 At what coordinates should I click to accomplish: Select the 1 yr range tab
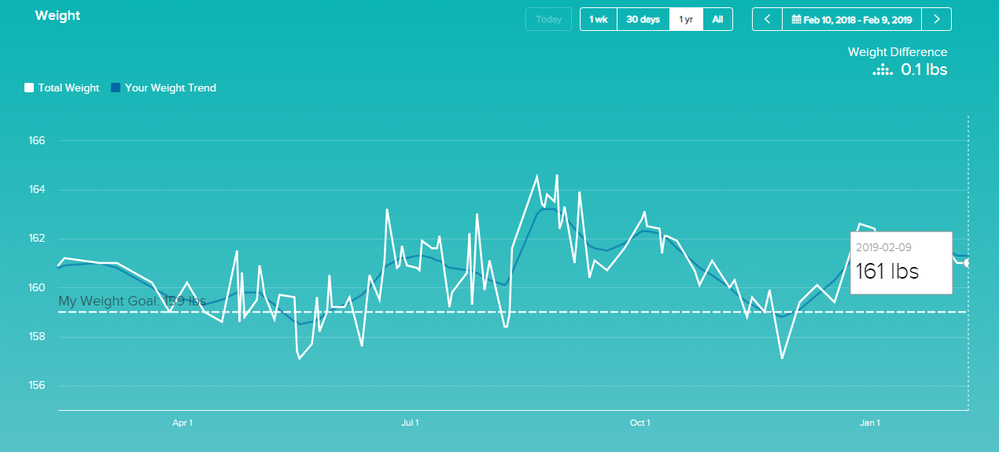click(x=686, y=20)
